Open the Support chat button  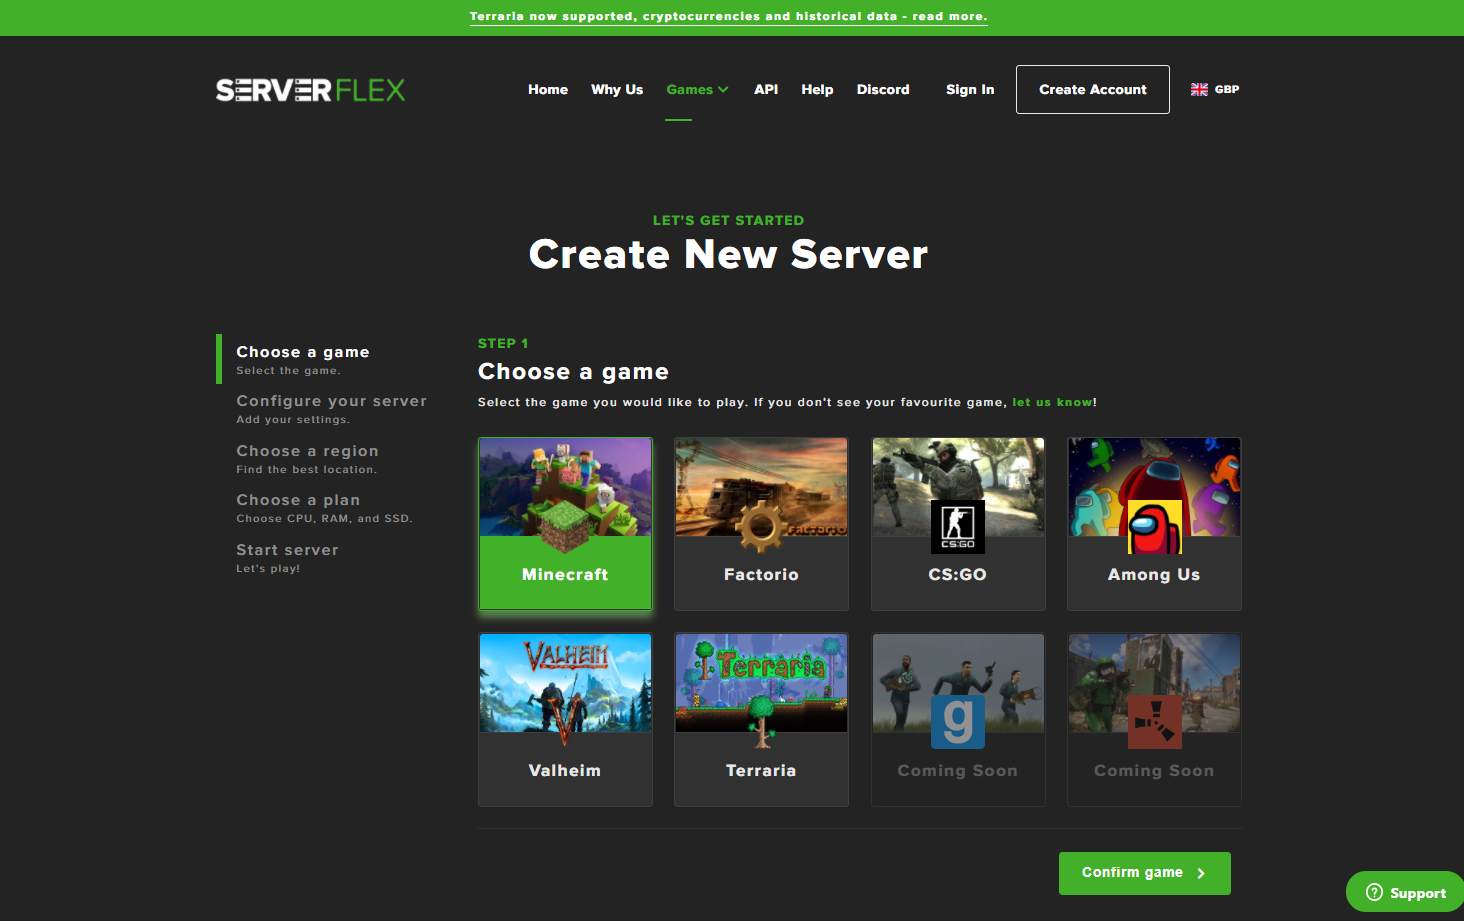(1405, 892)
